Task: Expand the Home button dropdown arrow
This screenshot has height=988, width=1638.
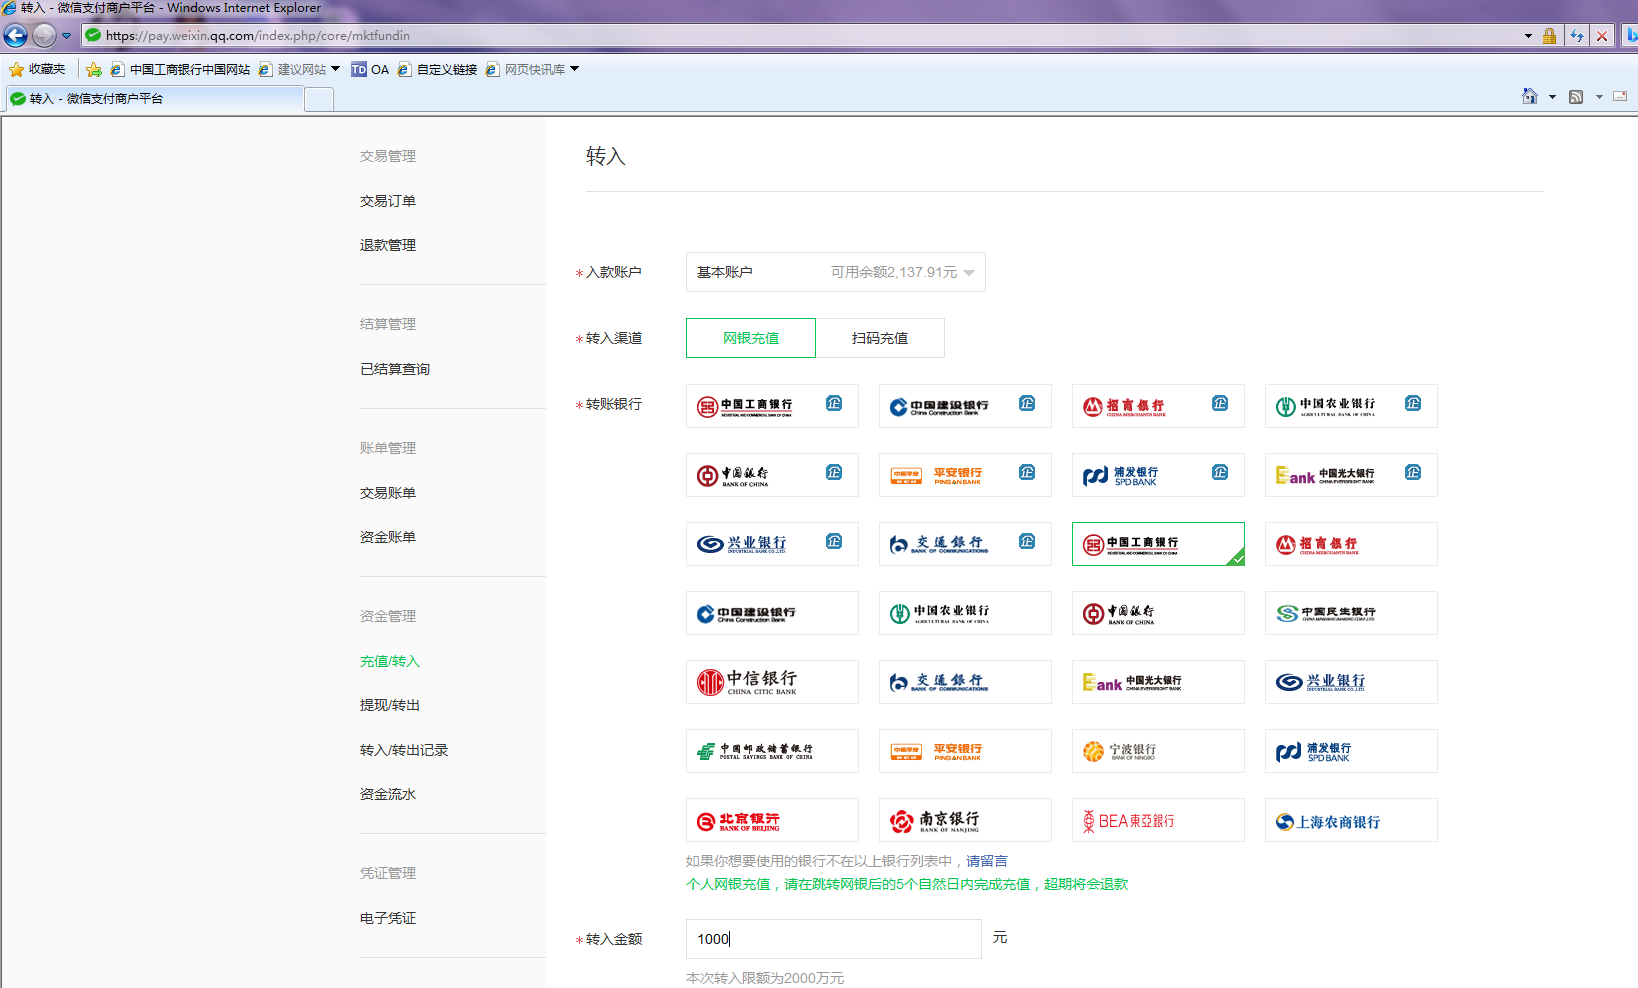Action: click(x=1552, y=97)
